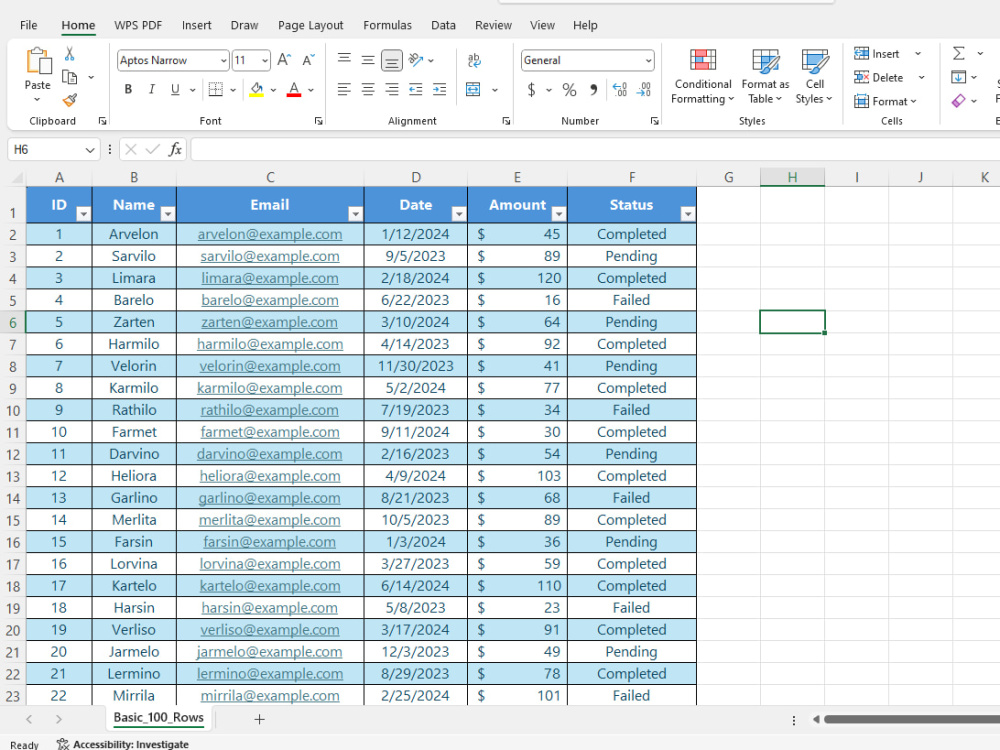Viewport: 1000px width, 750px height.
Task: Click the Delete cells button
Action: click(879, 77)
